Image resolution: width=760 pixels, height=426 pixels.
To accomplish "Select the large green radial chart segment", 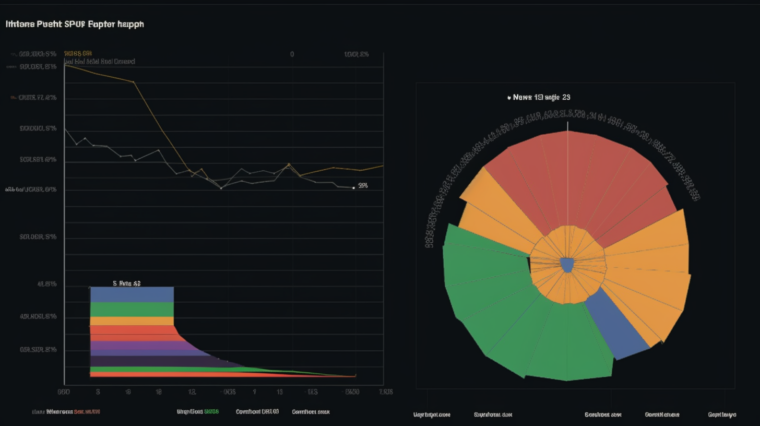I will [x=490, y=300].
